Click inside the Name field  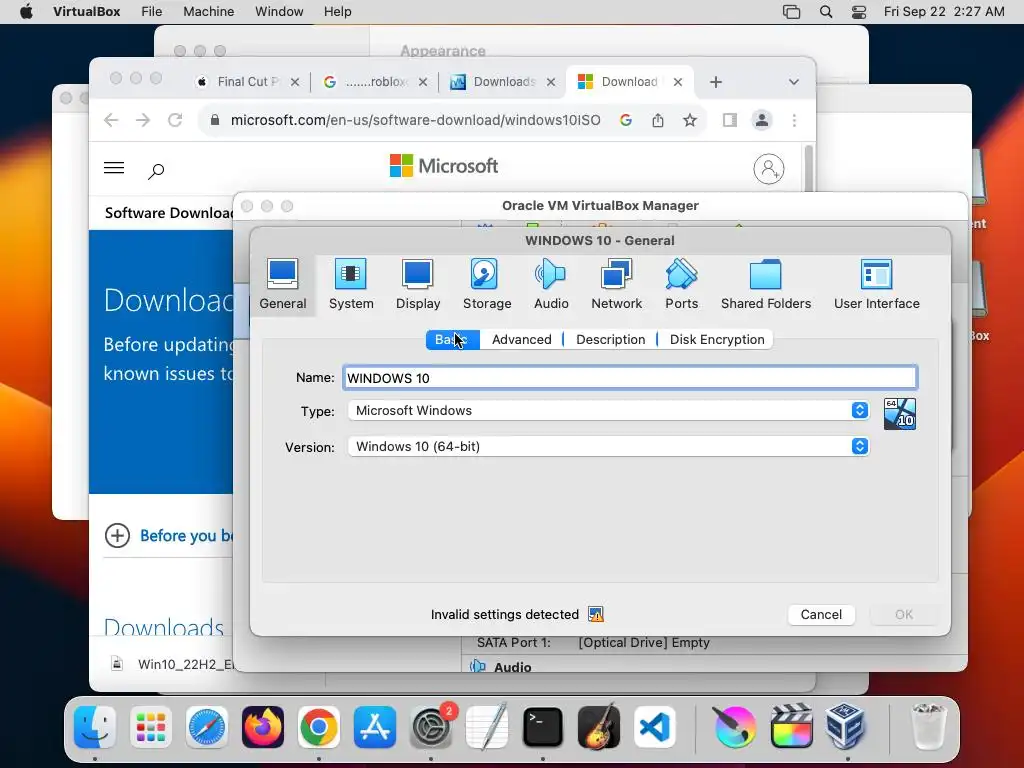point(630,377)
